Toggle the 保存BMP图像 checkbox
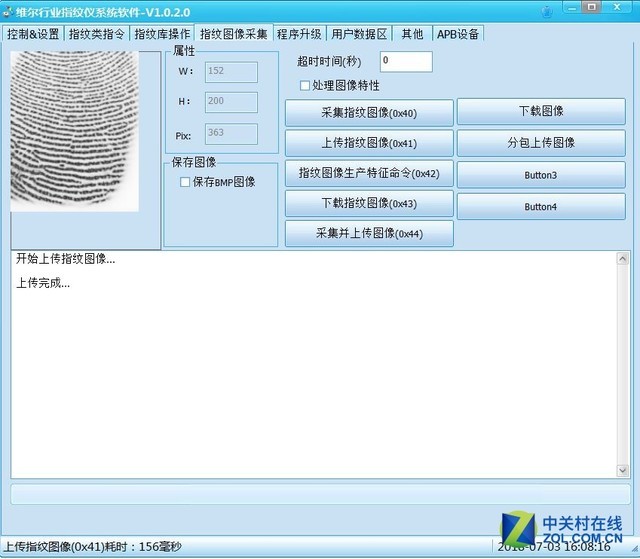640x559 pixels. (x=184, y=182)
